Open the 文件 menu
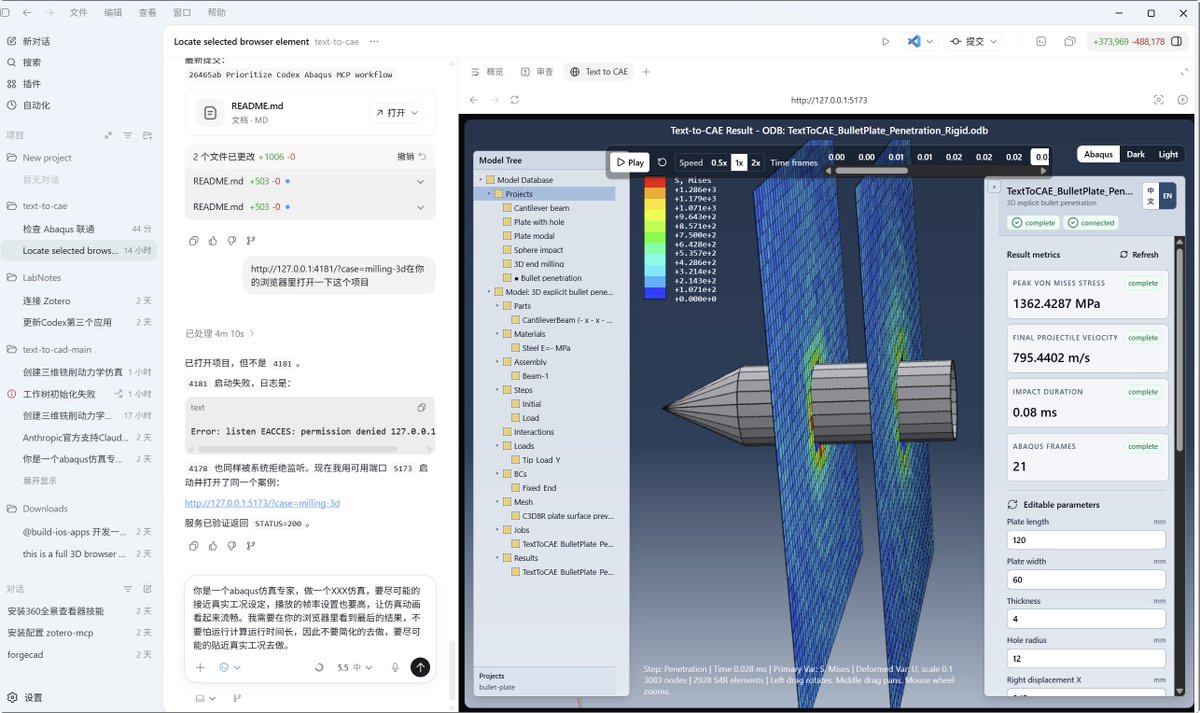1200x713 pixels. click(x=78, y=13)
